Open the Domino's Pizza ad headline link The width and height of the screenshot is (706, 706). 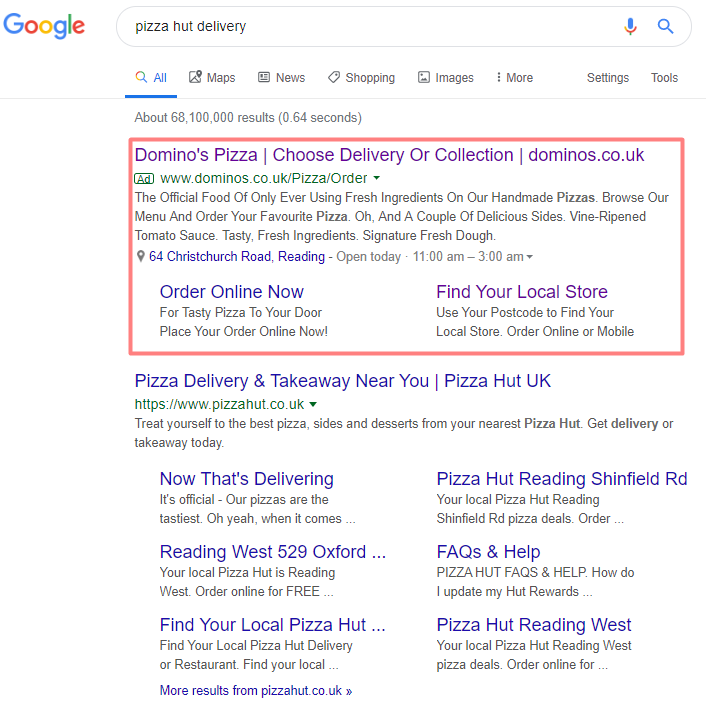389,155
